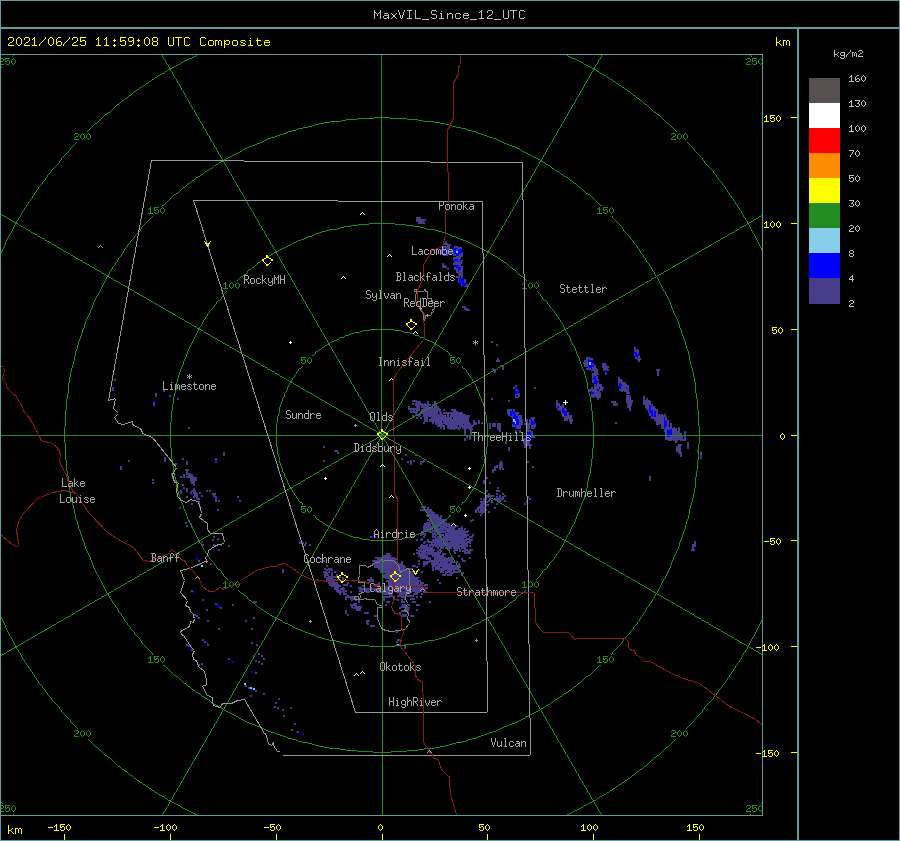Select the orange 50–70 legend swatch

(824, 166)
